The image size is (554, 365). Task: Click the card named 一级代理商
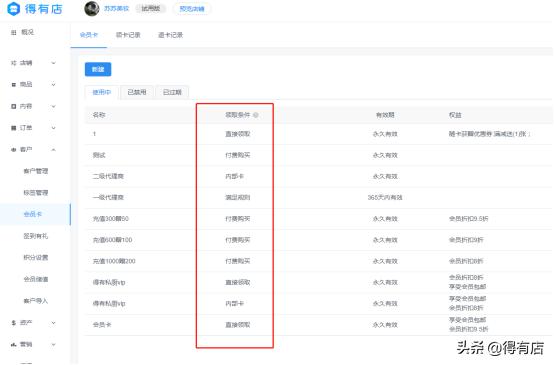pos(108,198)
